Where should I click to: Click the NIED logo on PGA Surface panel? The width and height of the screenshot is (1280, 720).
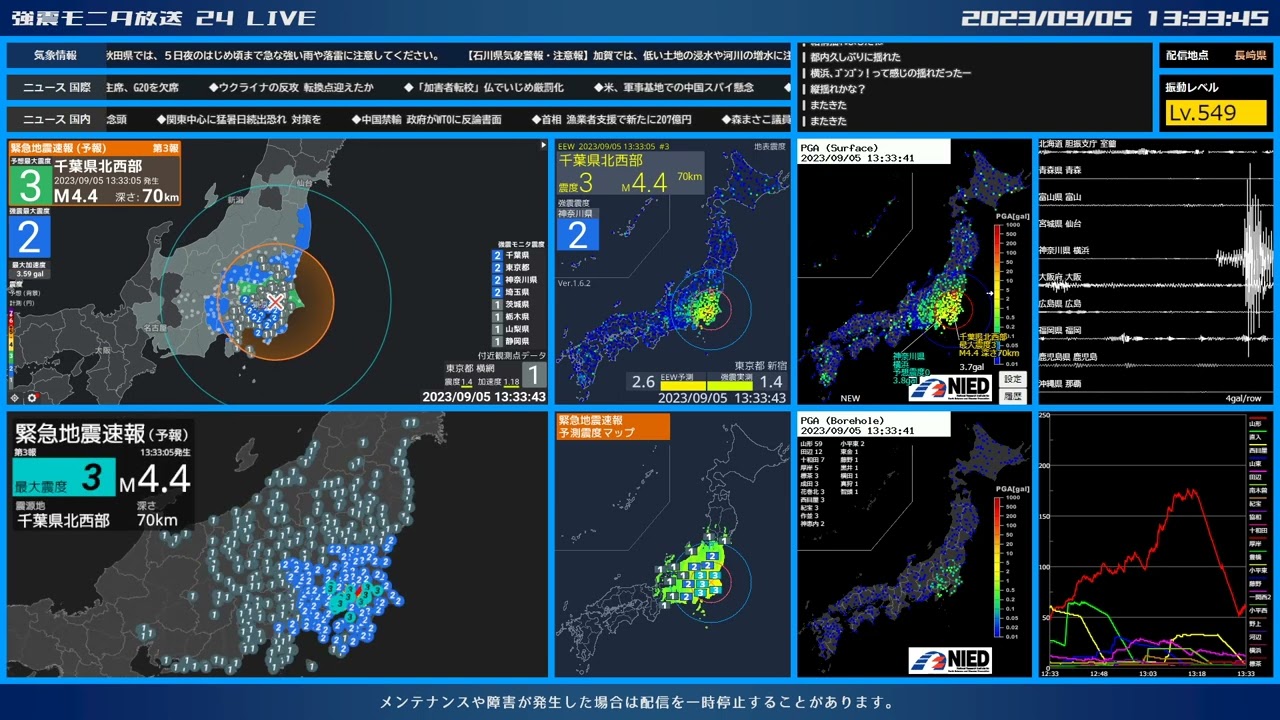tap(949, 387)
